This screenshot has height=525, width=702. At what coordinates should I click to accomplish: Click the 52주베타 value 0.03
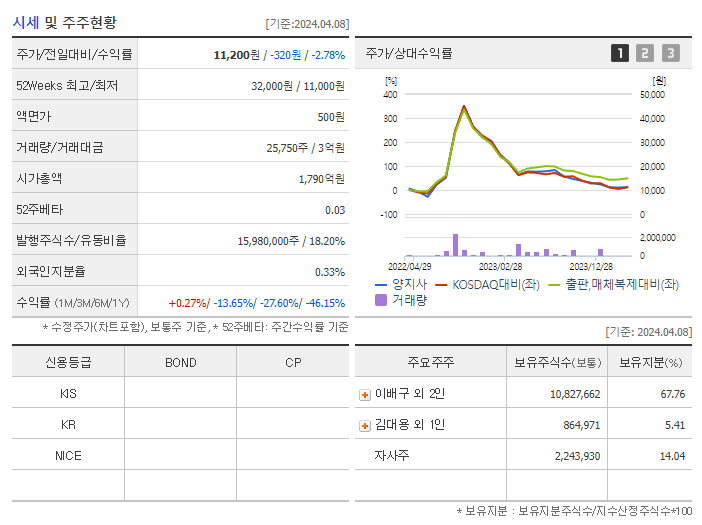[335, 210]
